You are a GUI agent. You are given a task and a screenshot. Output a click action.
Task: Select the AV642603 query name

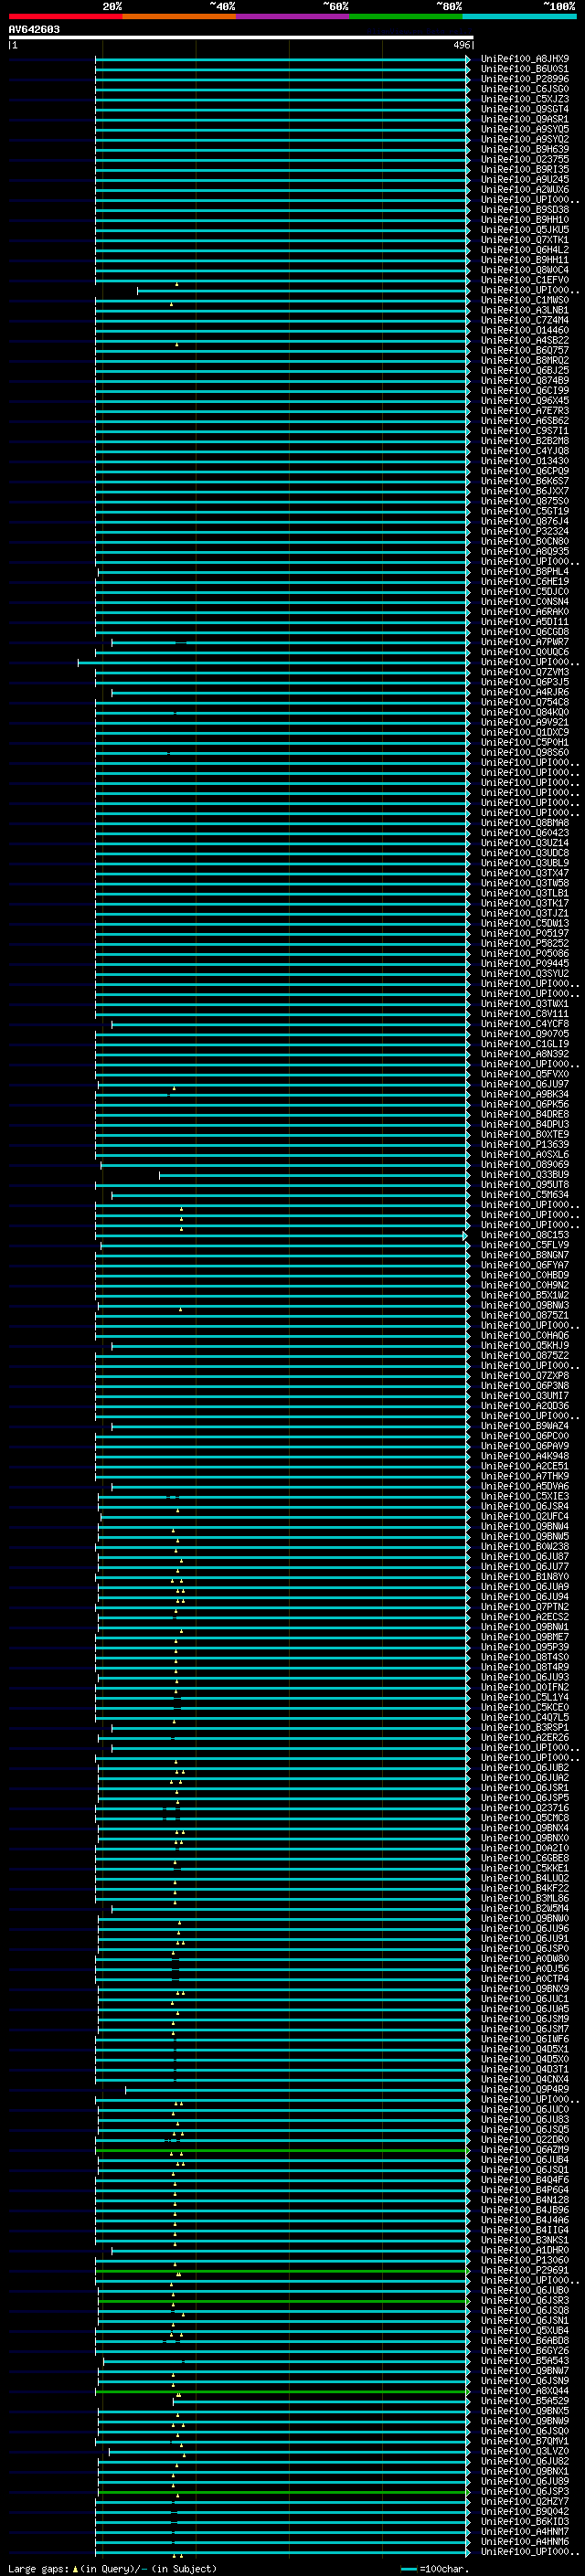pyautogui.click(x=34, y=29)
